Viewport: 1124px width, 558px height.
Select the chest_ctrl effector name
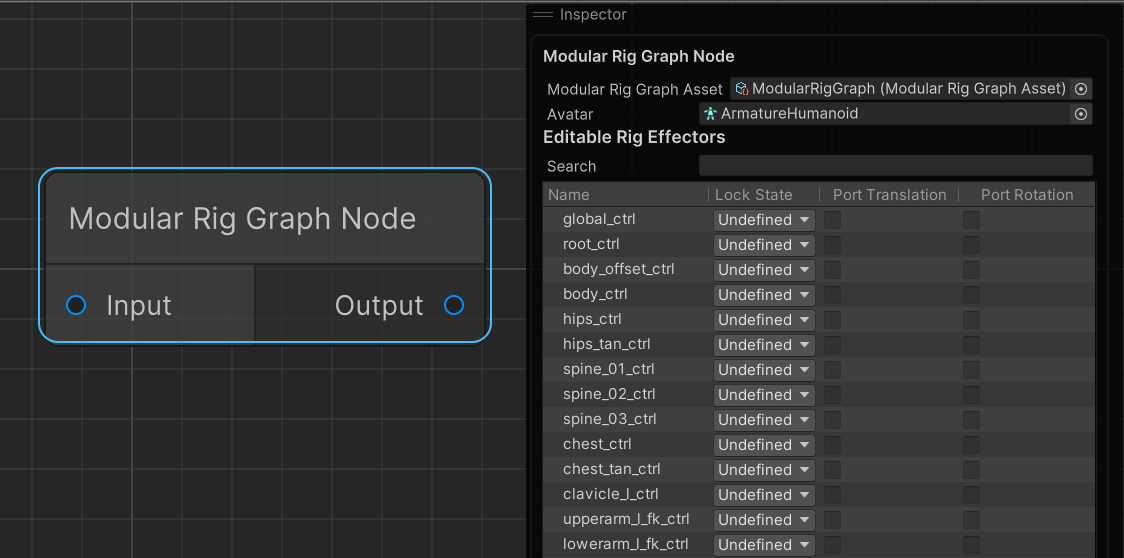pos(597,443)
